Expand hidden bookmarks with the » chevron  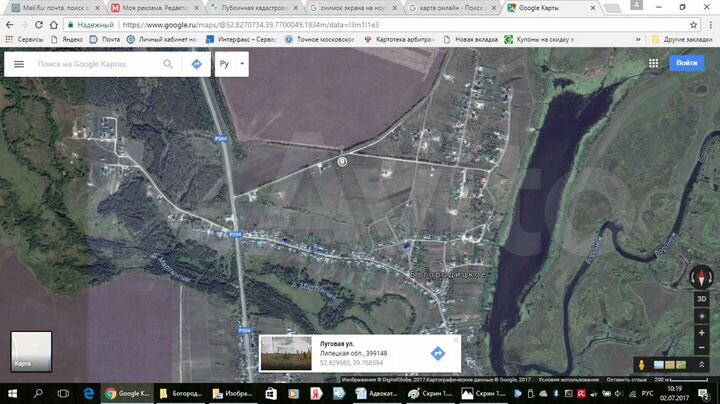coord(638,39)
